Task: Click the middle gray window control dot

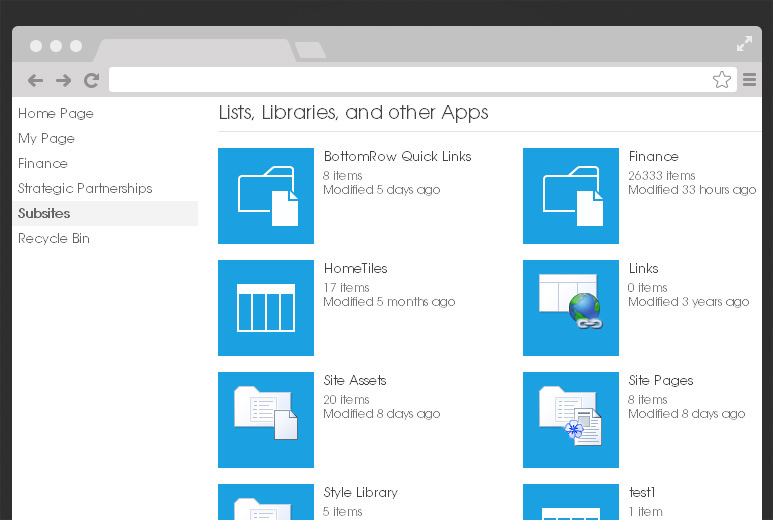Action: tap(56, 46)
